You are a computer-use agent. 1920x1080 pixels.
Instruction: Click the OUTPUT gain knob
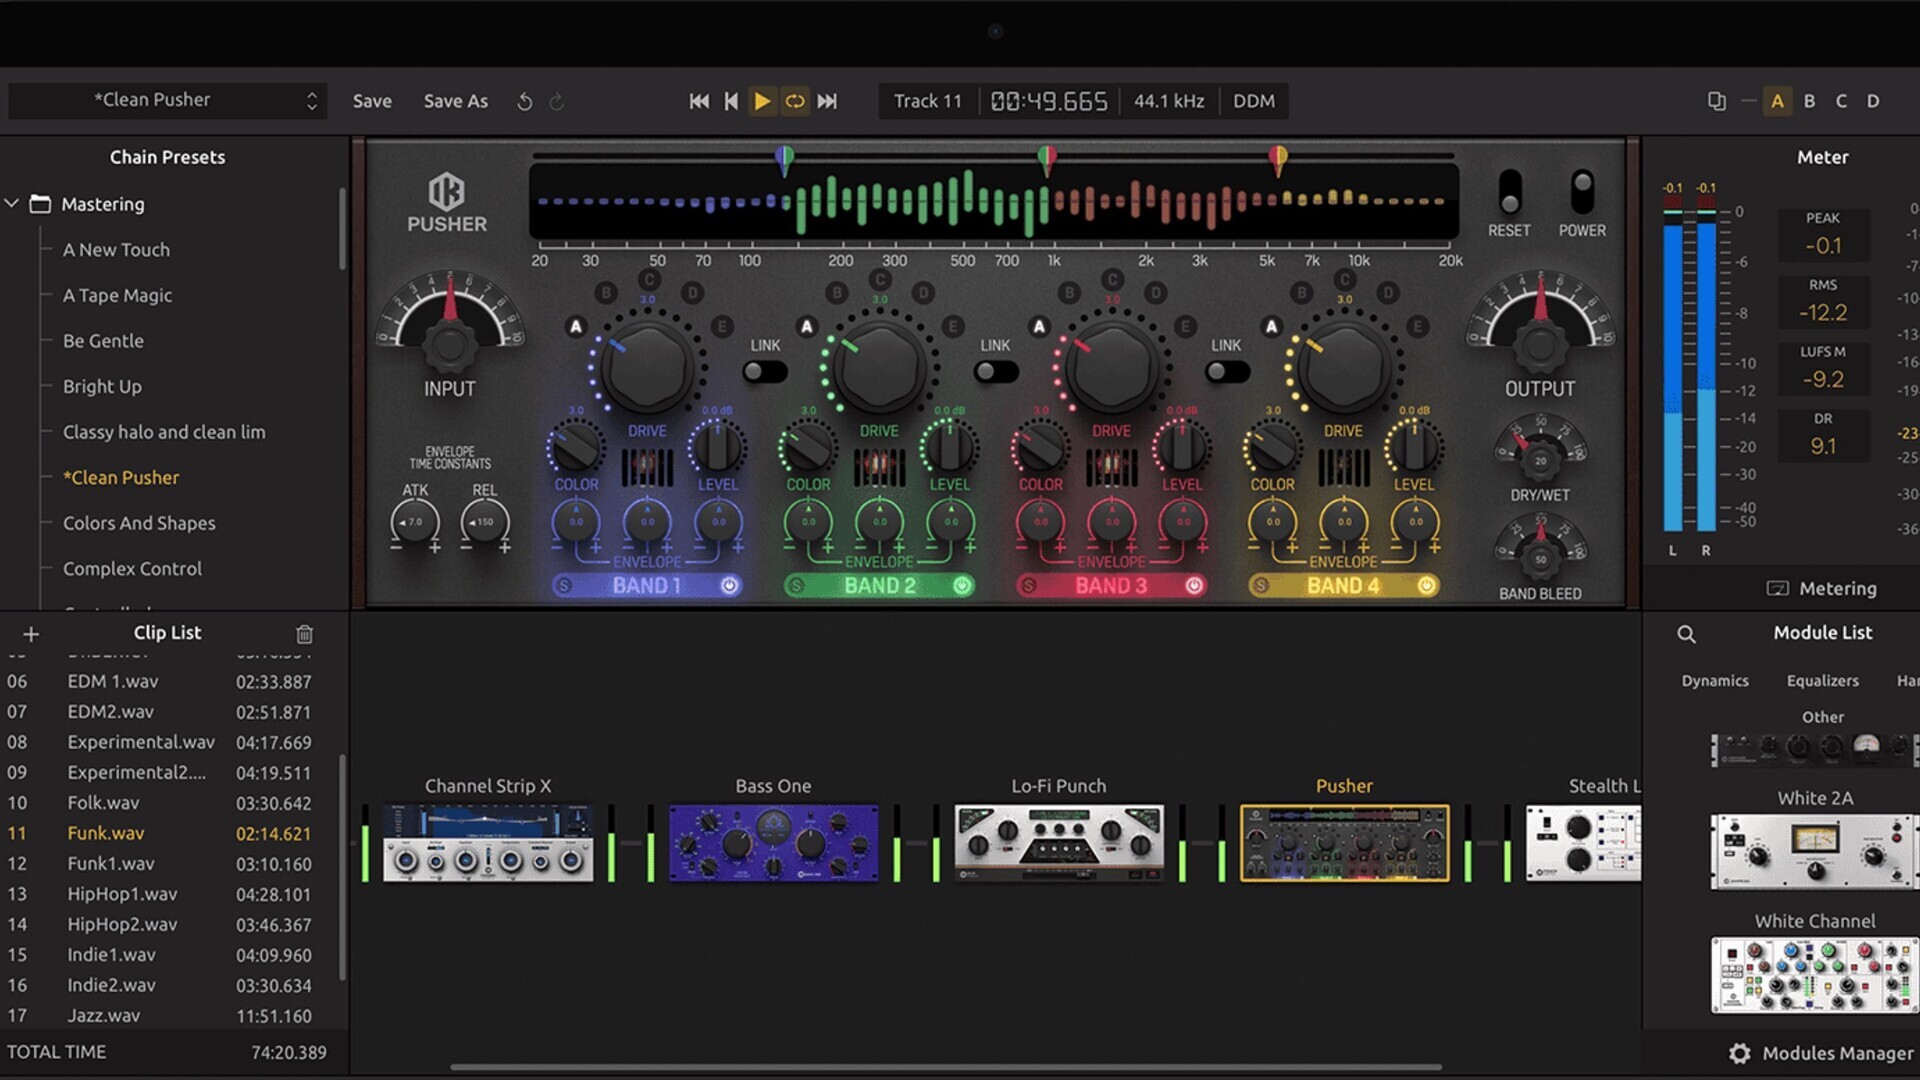(x=1540, y=345)
